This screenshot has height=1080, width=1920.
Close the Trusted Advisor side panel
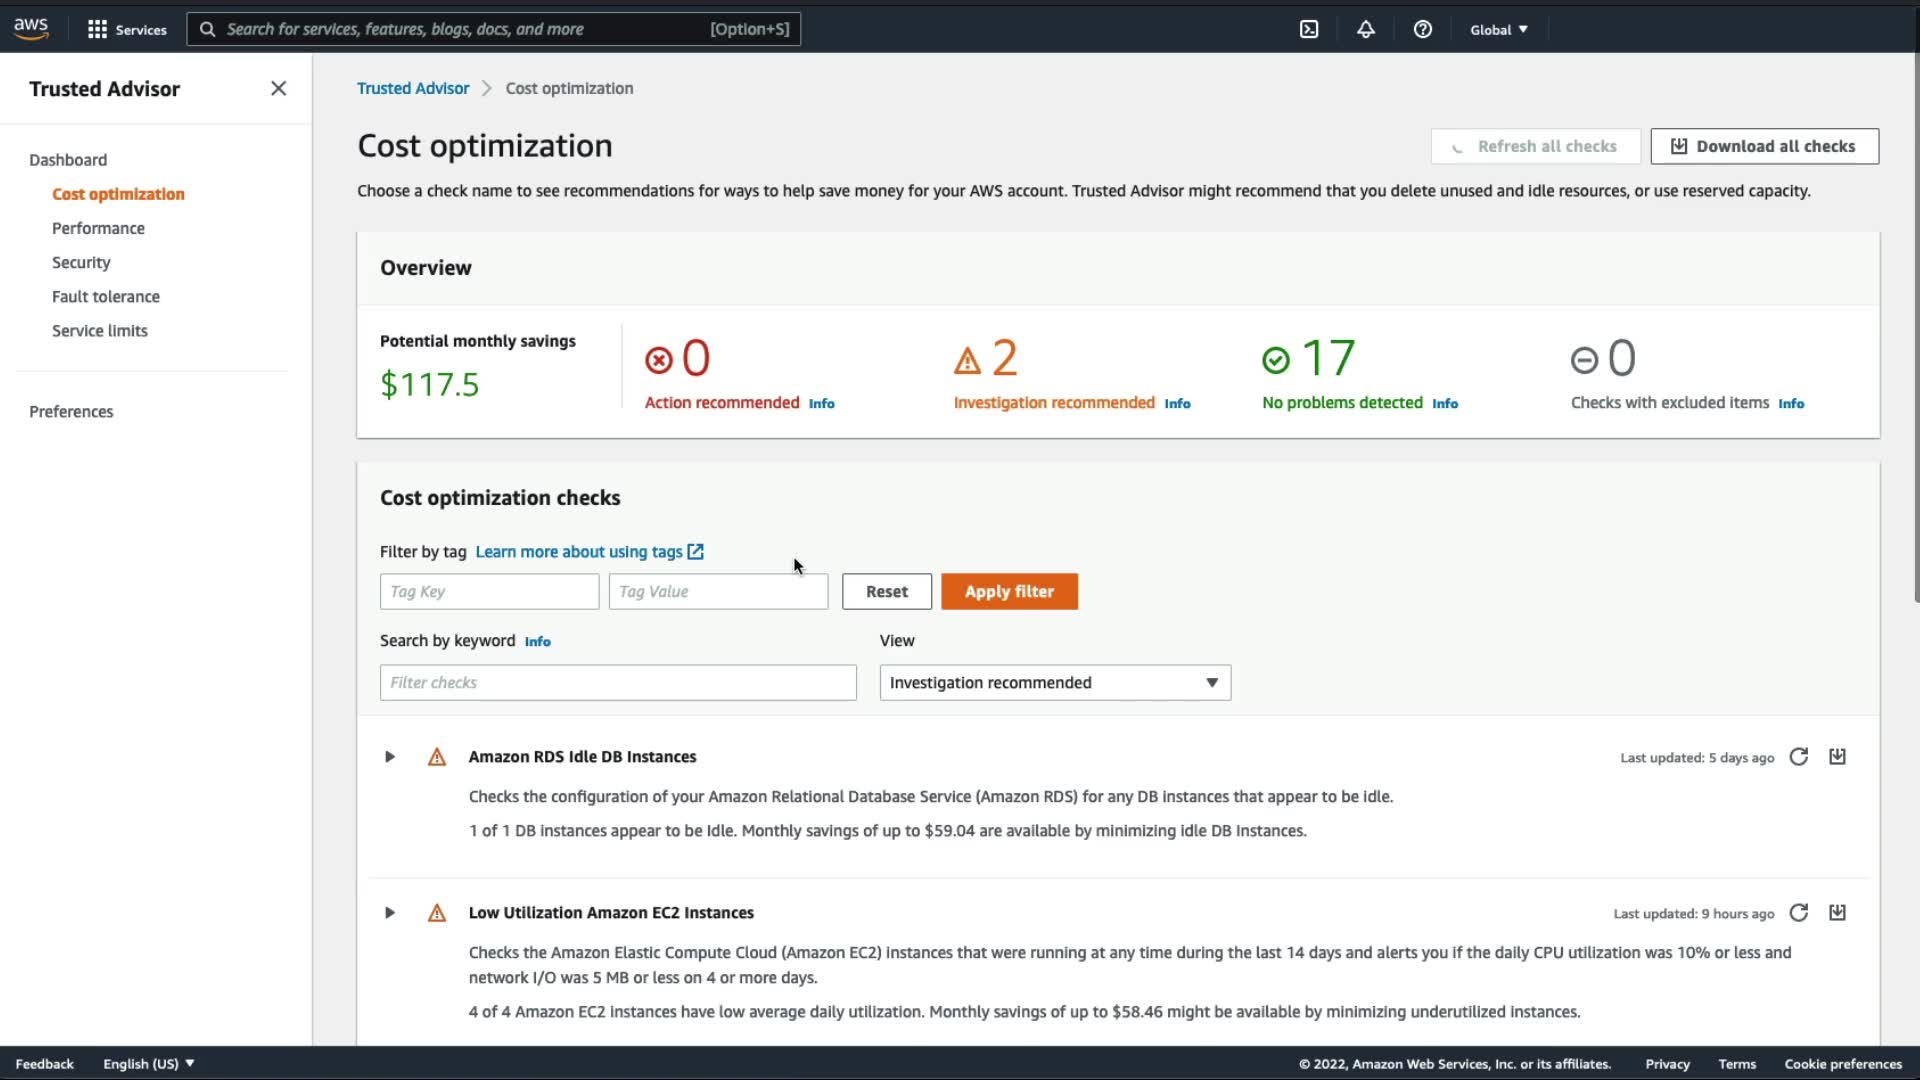[x=278, y=89]
